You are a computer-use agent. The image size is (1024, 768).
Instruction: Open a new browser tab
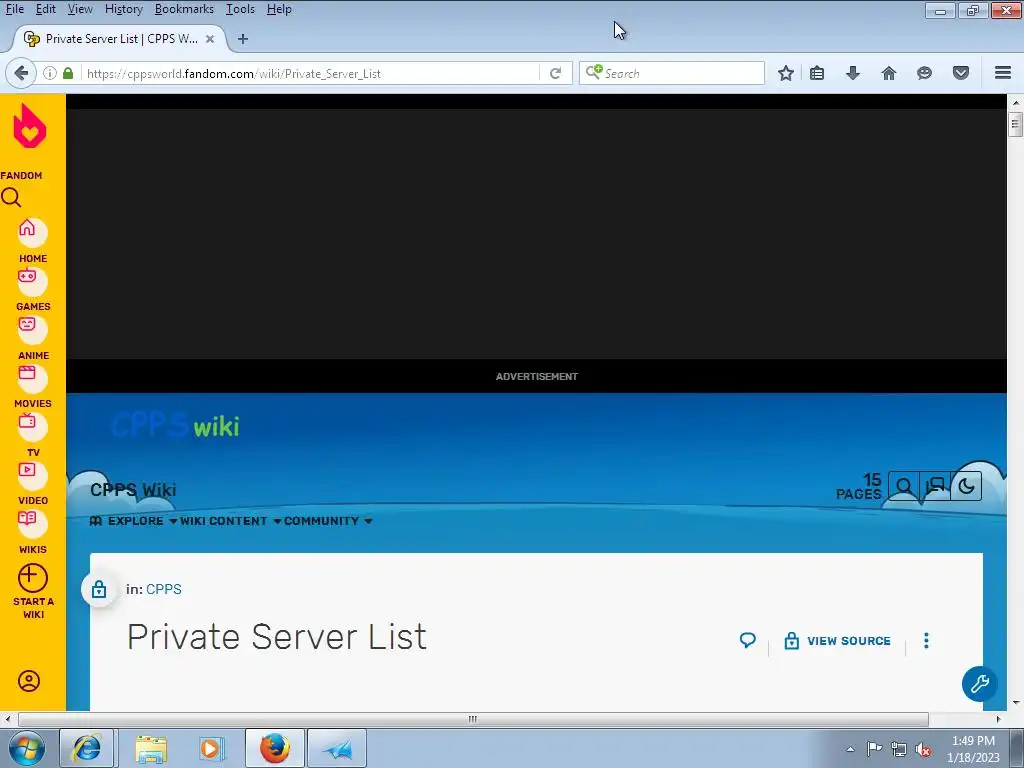pyautogui.click(x=243, y=39)
